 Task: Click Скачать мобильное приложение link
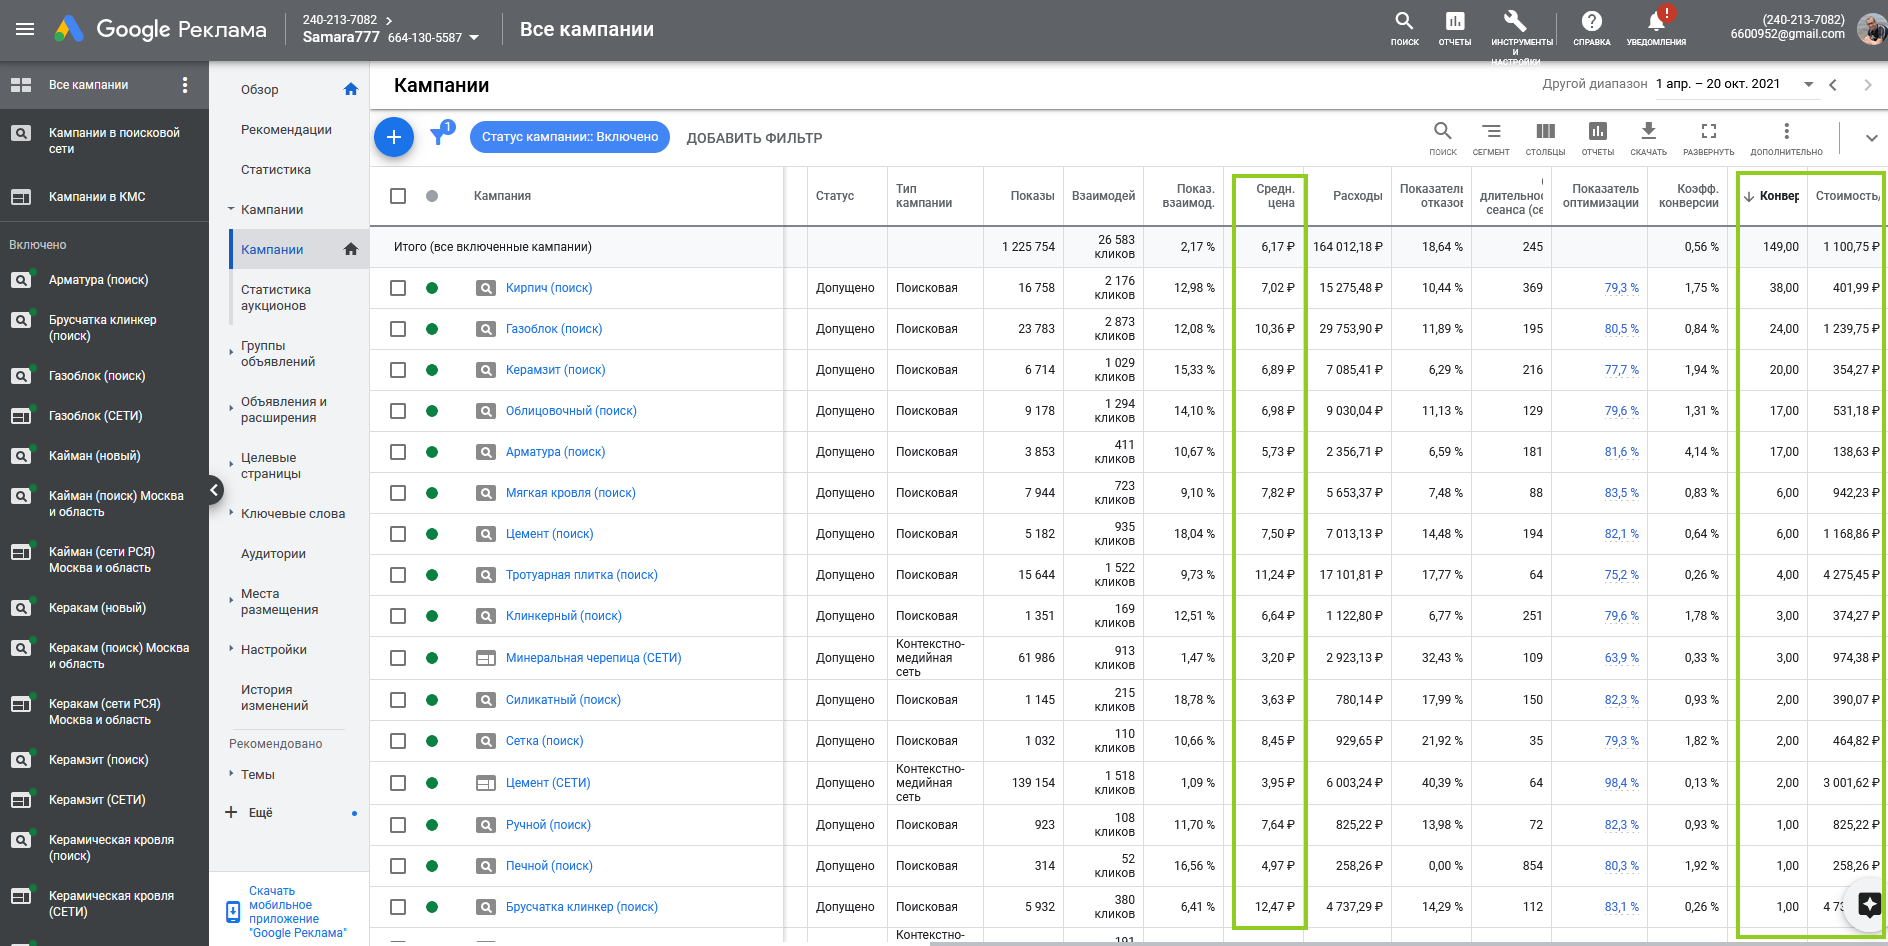pos(297,912)
